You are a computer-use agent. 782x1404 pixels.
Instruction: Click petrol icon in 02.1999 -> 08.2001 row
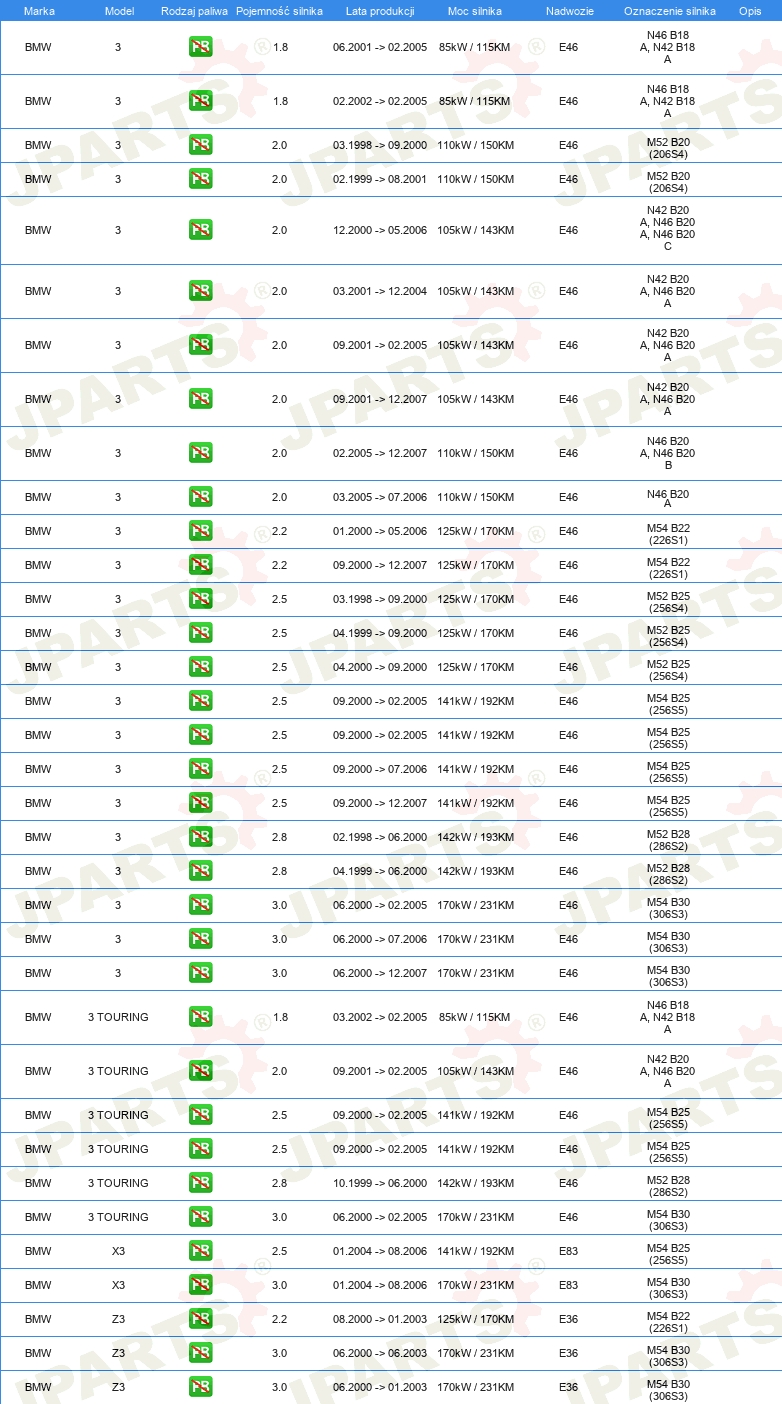(200, 179)
